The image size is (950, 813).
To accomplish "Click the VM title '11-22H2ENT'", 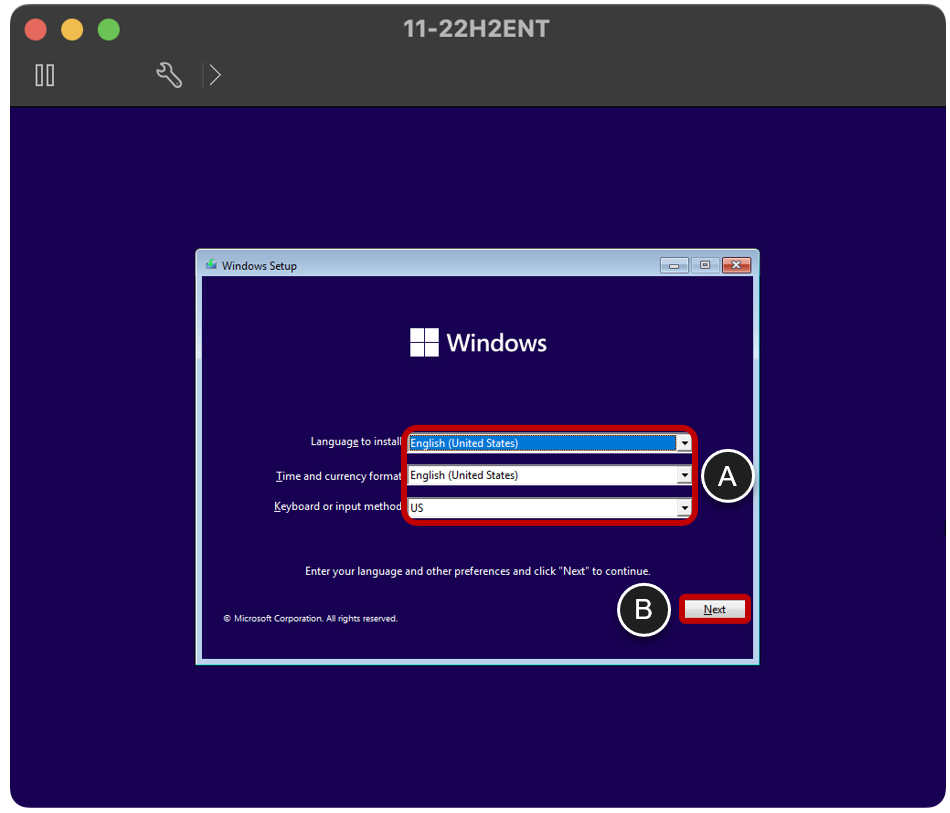I will (477, 29).
